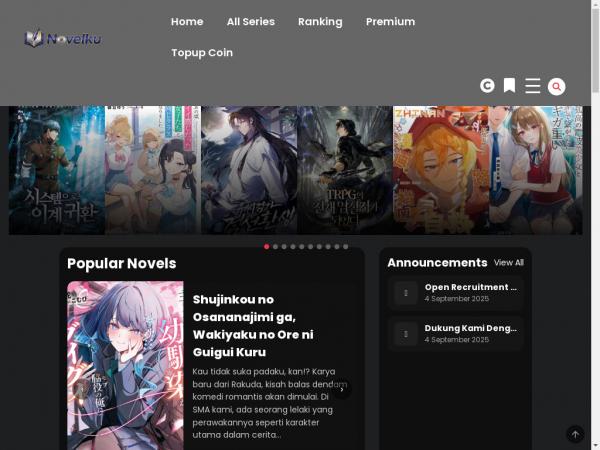
Task: Open the Korean system return novel banner cover
Action: (x=57, y=170)
